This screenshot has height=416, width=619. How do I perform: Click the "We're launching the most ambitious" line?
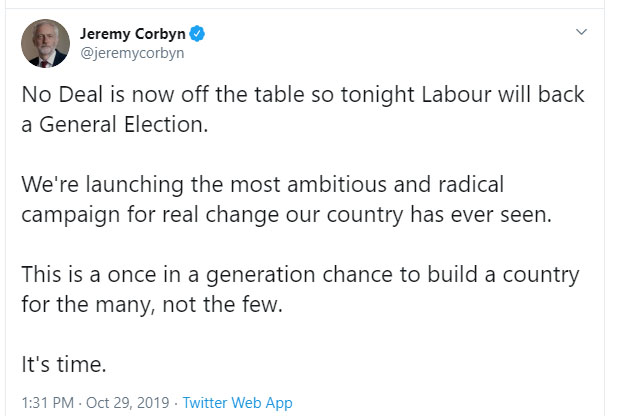pyautogui.click(x=263, y=186)
